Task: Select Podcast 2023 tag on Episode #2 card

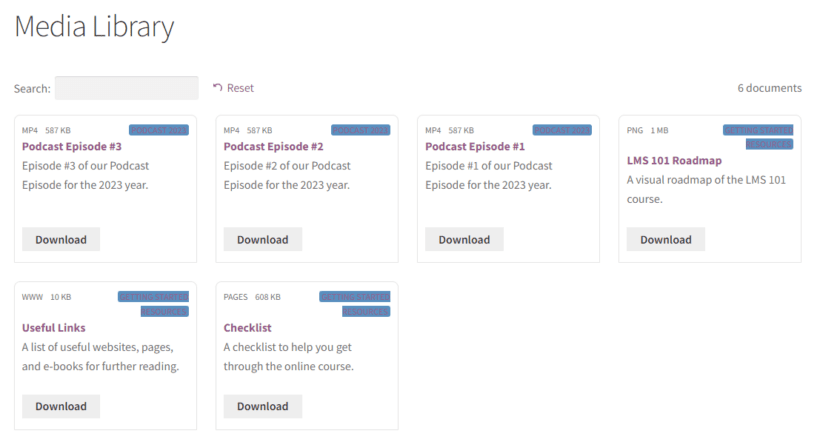Action: click(x=361, y=130)
